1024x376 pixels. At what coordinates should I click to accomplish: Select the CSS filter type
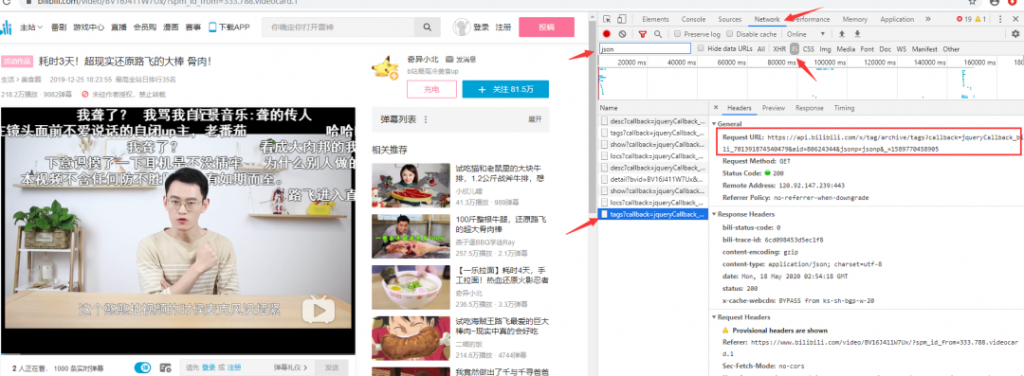[x=808, y=49]
